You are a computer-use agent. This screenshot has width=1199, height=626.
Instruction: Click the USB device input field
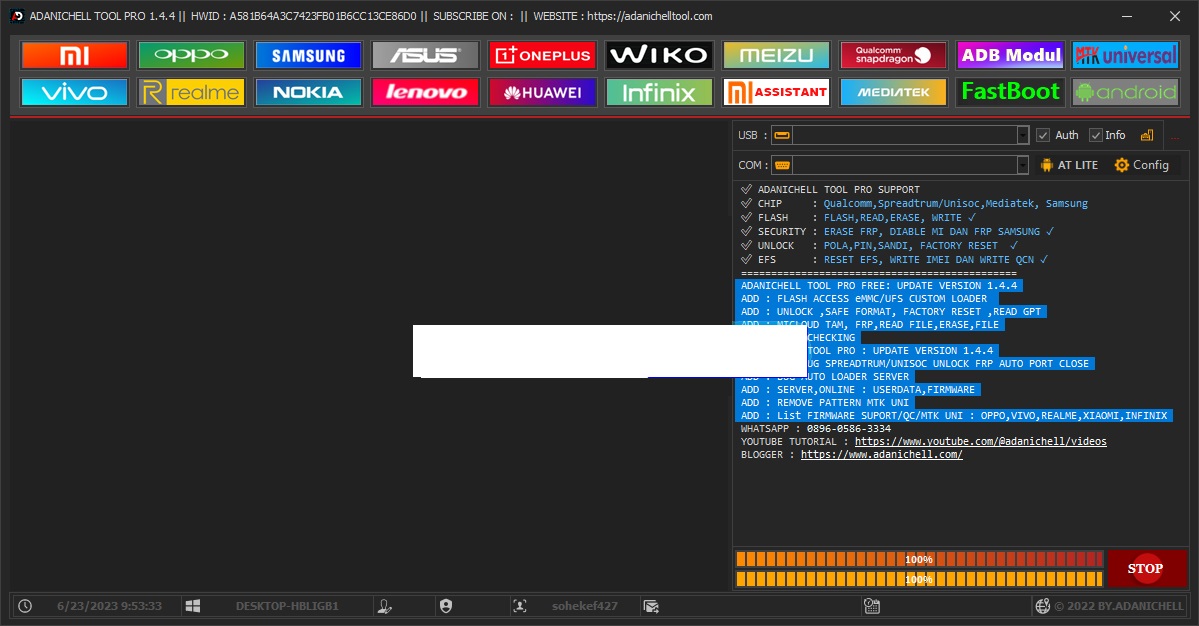click(x=905, y=135)
